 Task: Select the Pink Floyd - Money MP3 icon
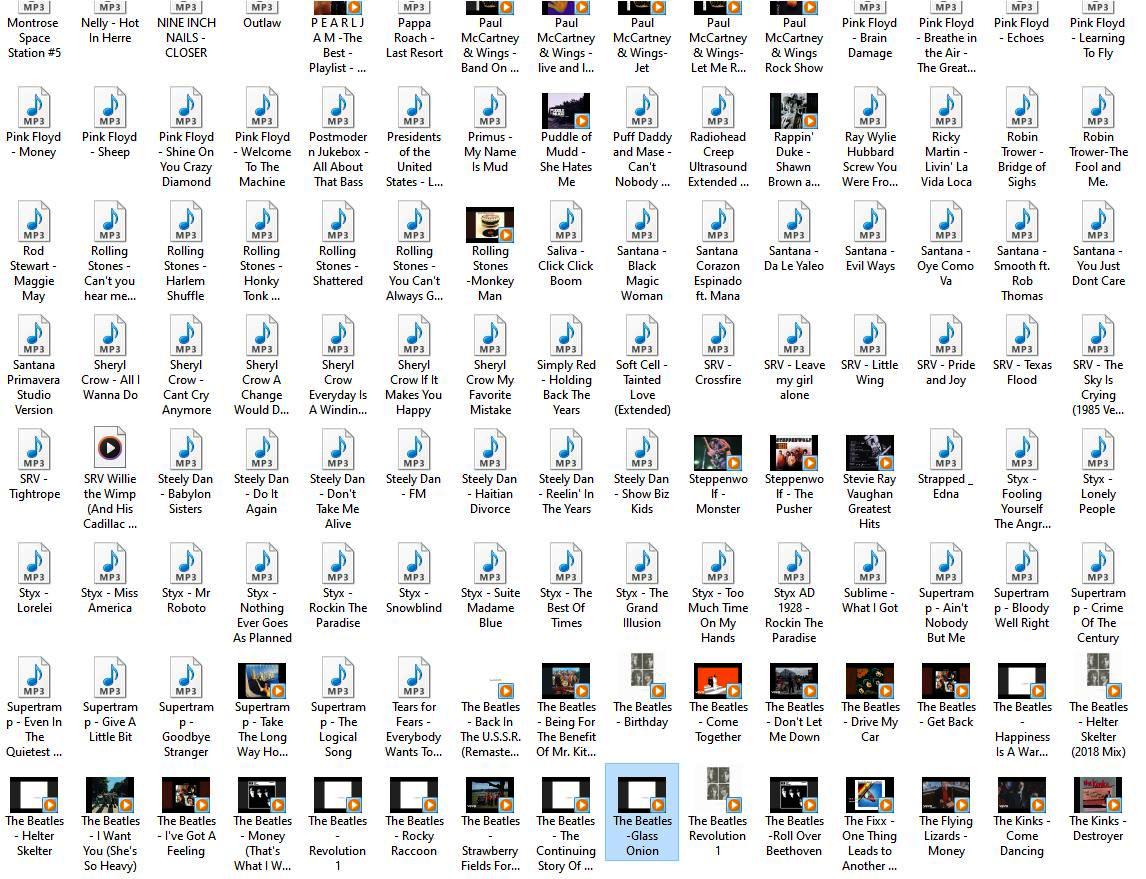pyautogui.click(x=34, y=108)
